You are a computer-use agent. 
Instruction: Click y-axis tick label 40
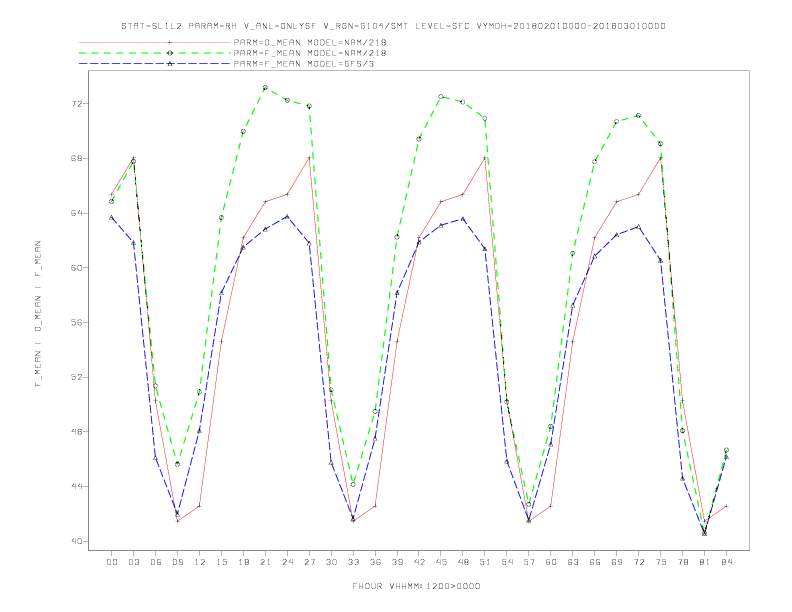(x=77, y=541)
